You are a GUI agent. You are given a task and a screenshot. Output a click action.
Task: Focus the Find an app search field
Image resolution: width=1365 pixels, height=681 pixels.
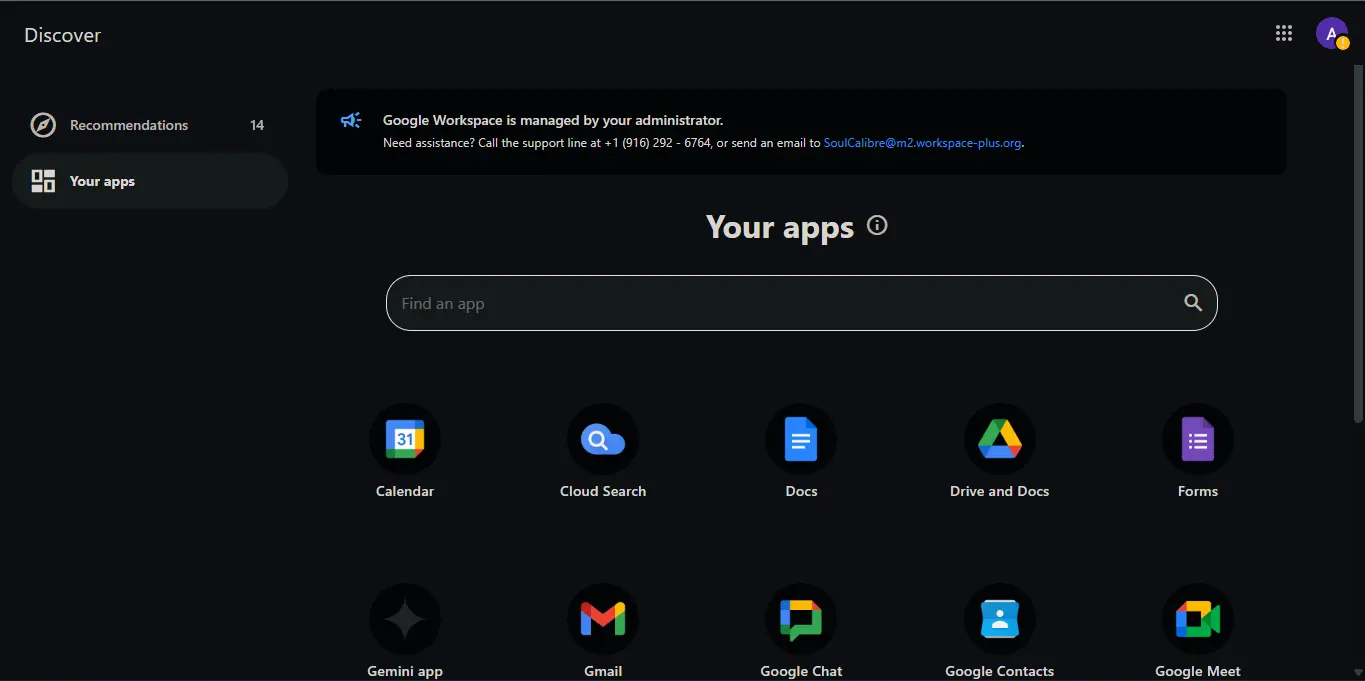pyautogui.click(x=801, y=303)
